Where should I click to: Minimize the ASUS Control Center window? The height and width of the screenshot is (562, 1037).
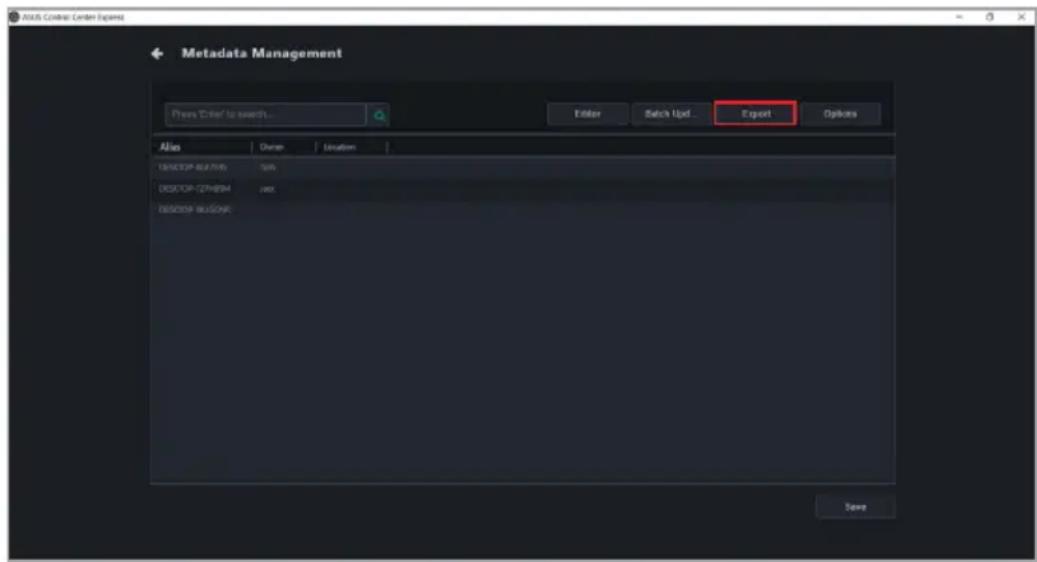click(x=959, y=17)
